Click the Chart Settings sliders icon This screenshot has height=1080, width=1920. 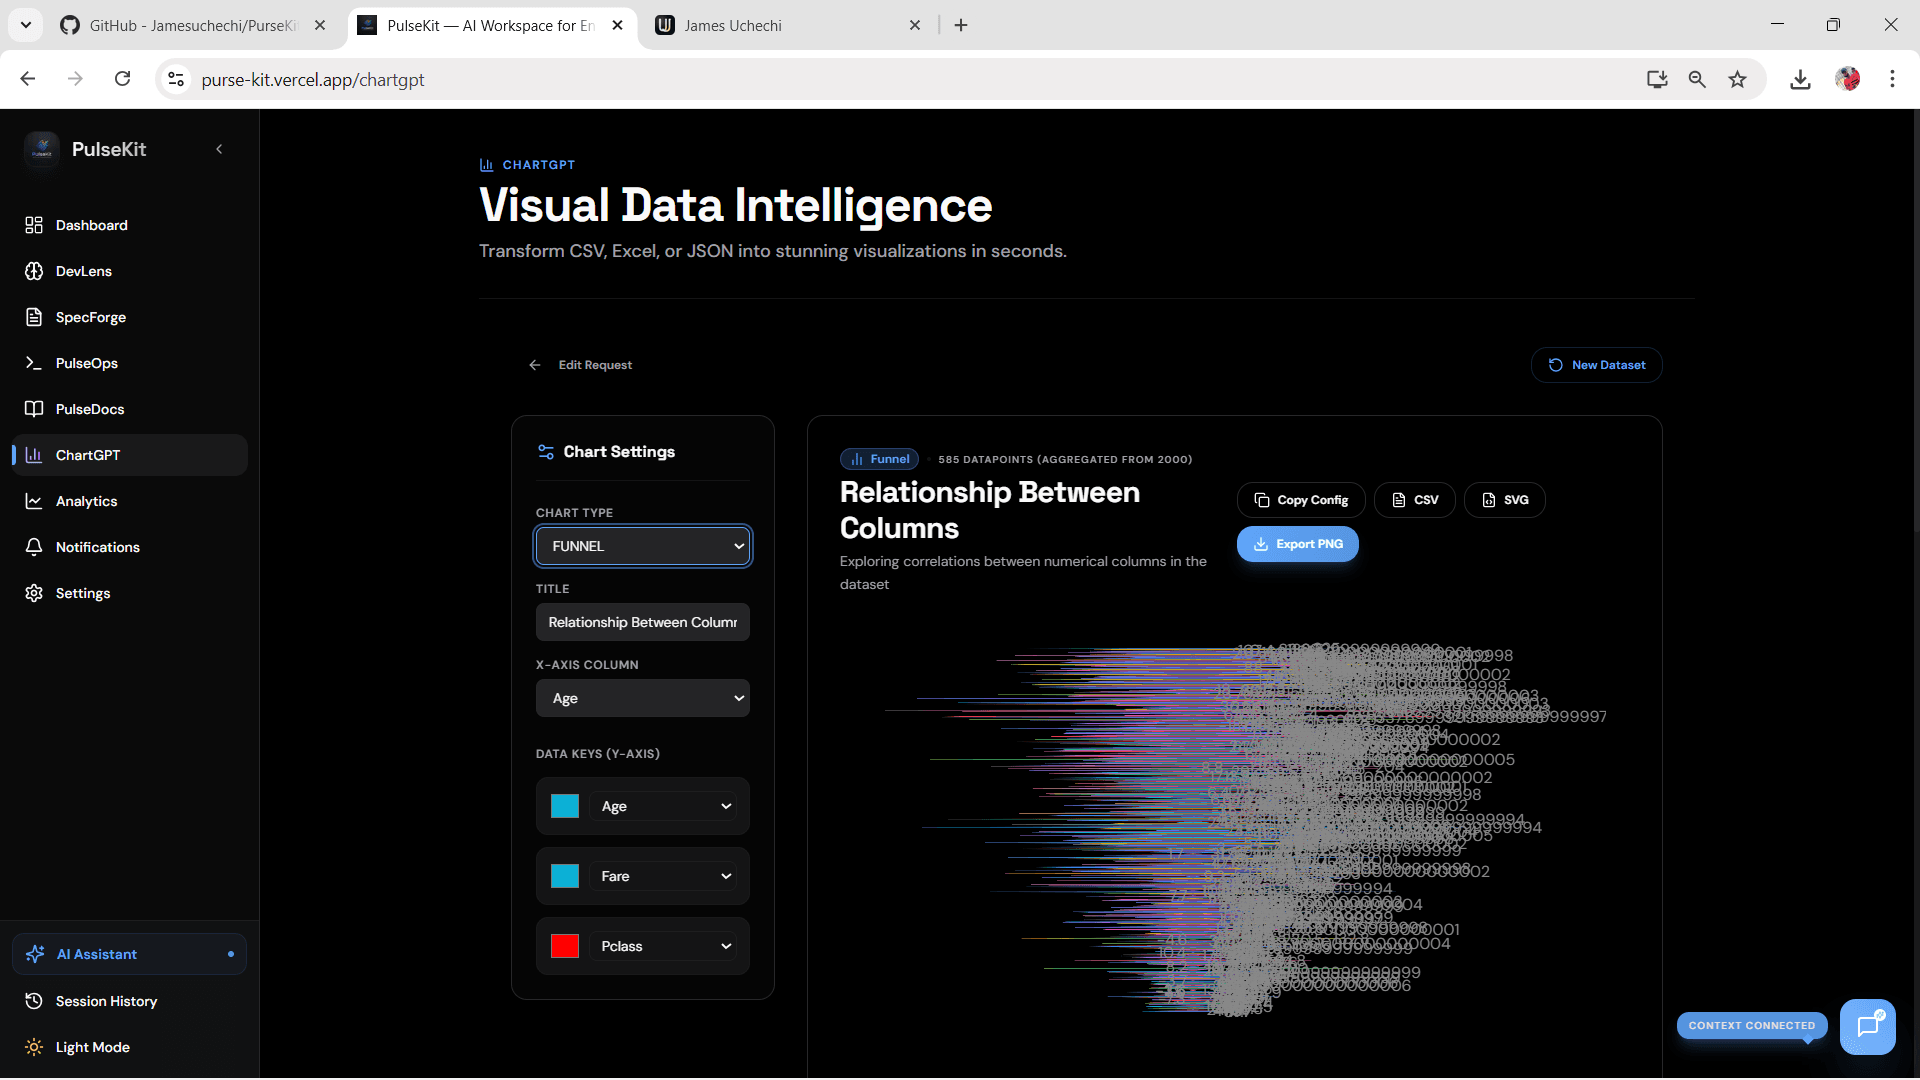coord(546,452)
